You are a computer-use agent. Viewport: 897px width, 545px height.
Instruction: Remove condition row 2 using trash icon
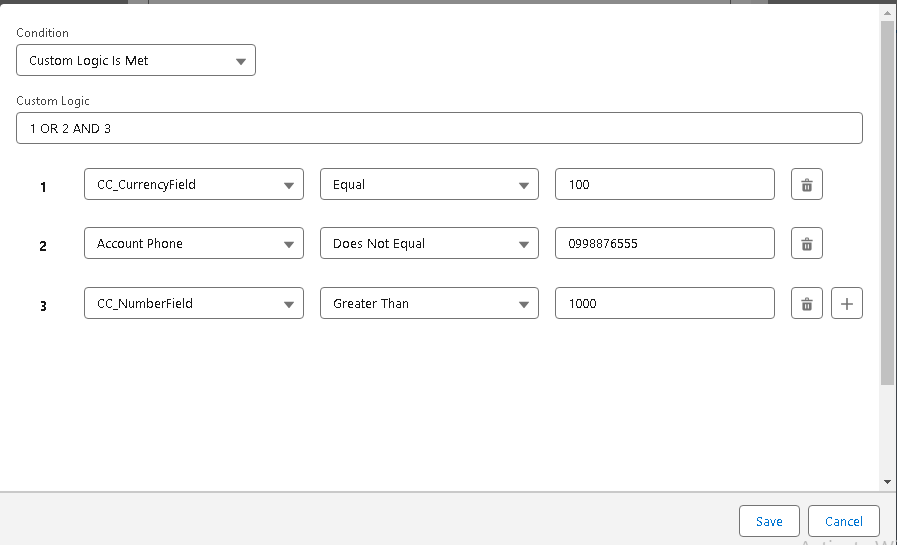pos(807,244)
